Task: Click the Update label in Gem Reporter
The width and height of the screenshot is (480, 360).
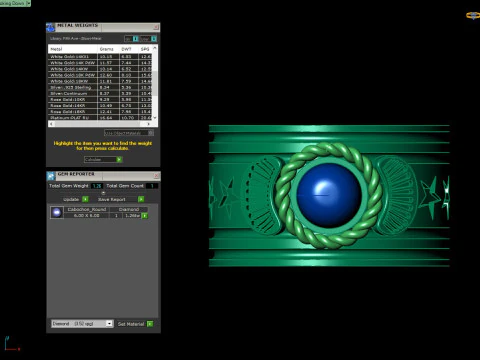Action: pos(71,199)
